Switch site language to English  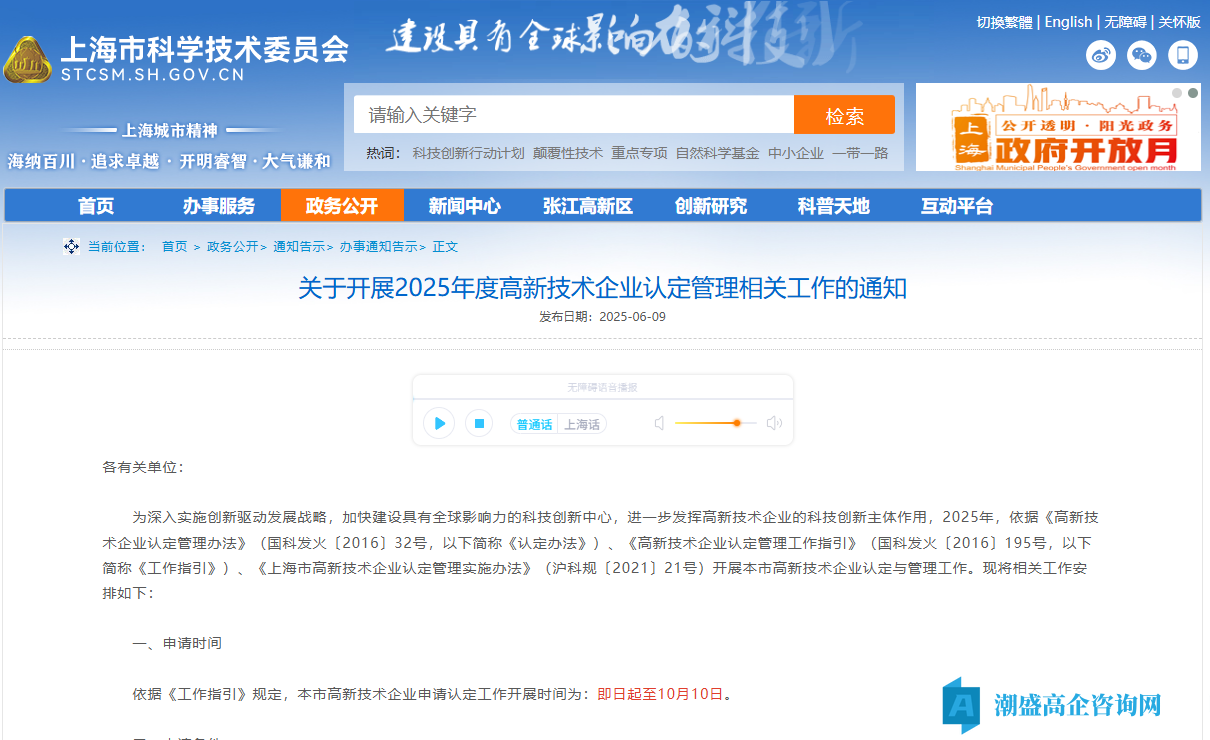(x=1068, y=22)
